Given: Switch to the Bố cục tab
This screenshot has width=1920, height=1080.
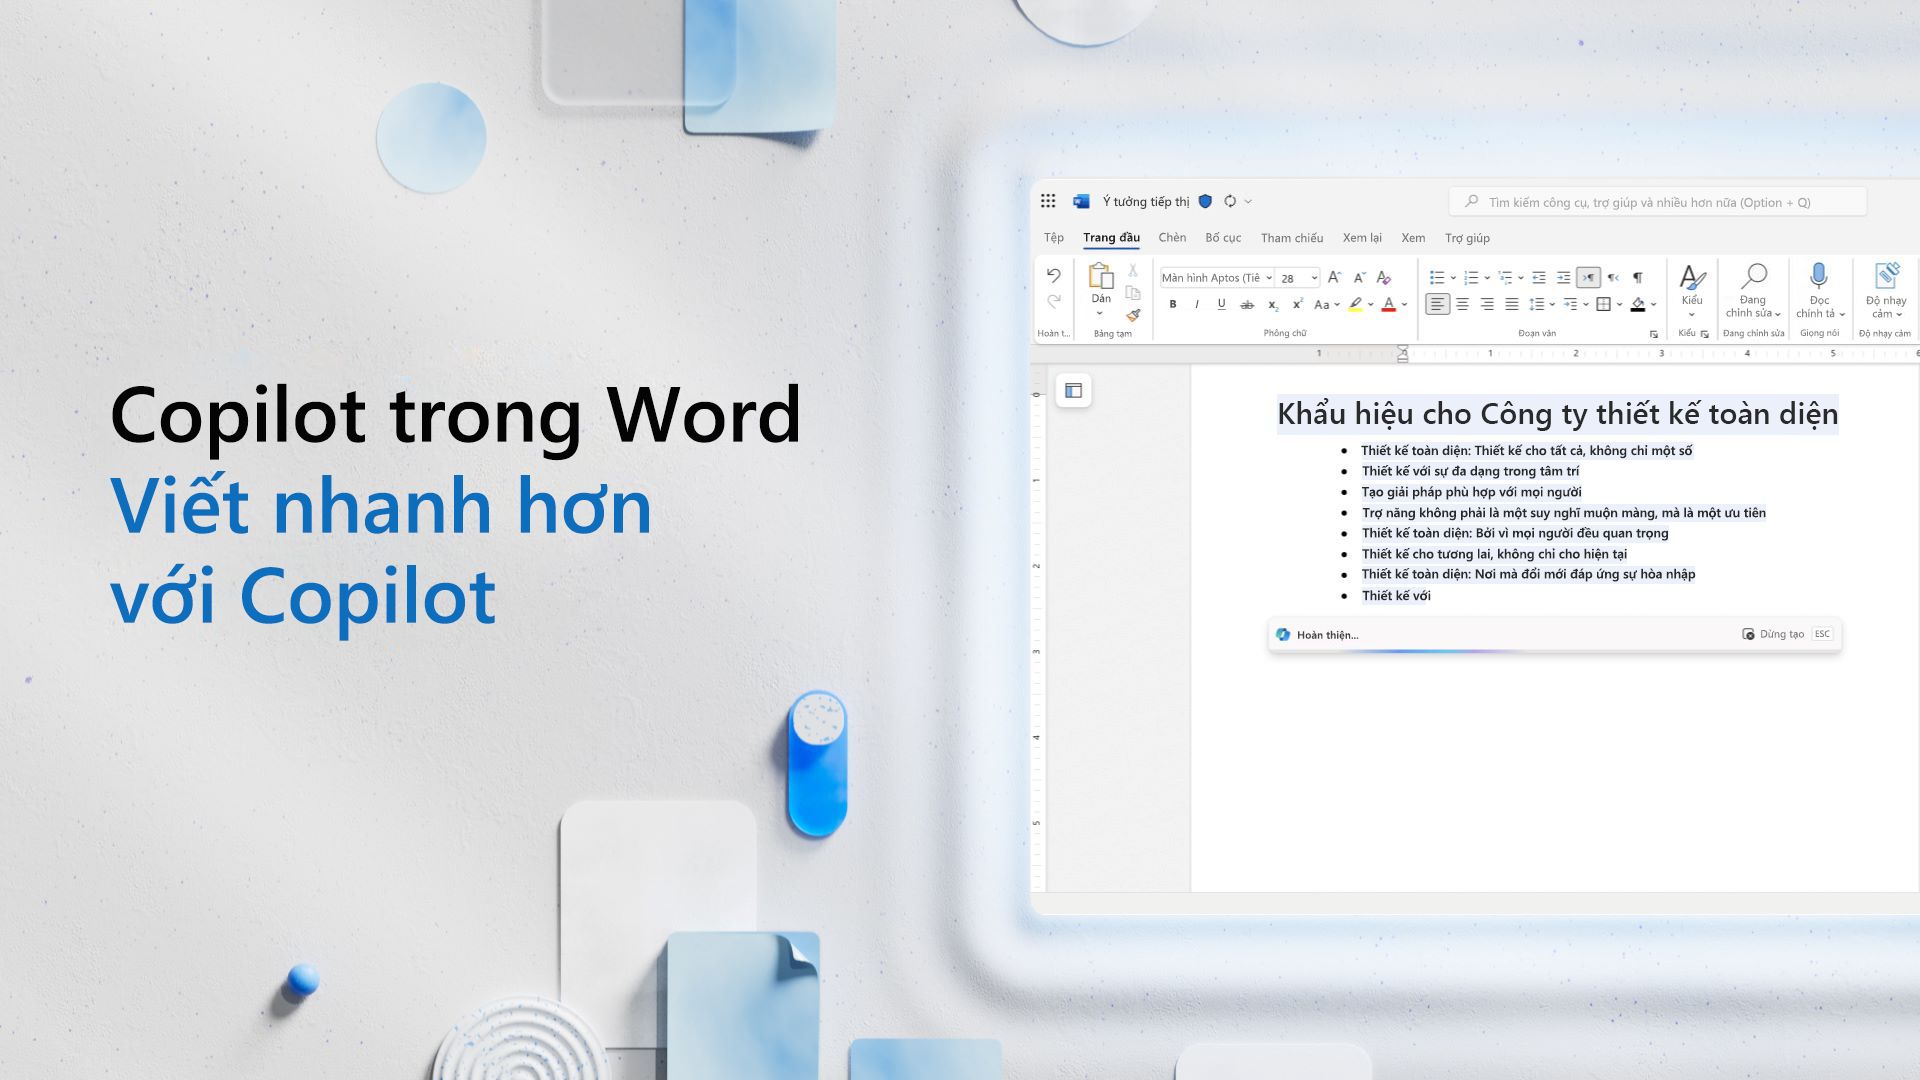Looking at the screenshot, I should tap(1223, 238).
